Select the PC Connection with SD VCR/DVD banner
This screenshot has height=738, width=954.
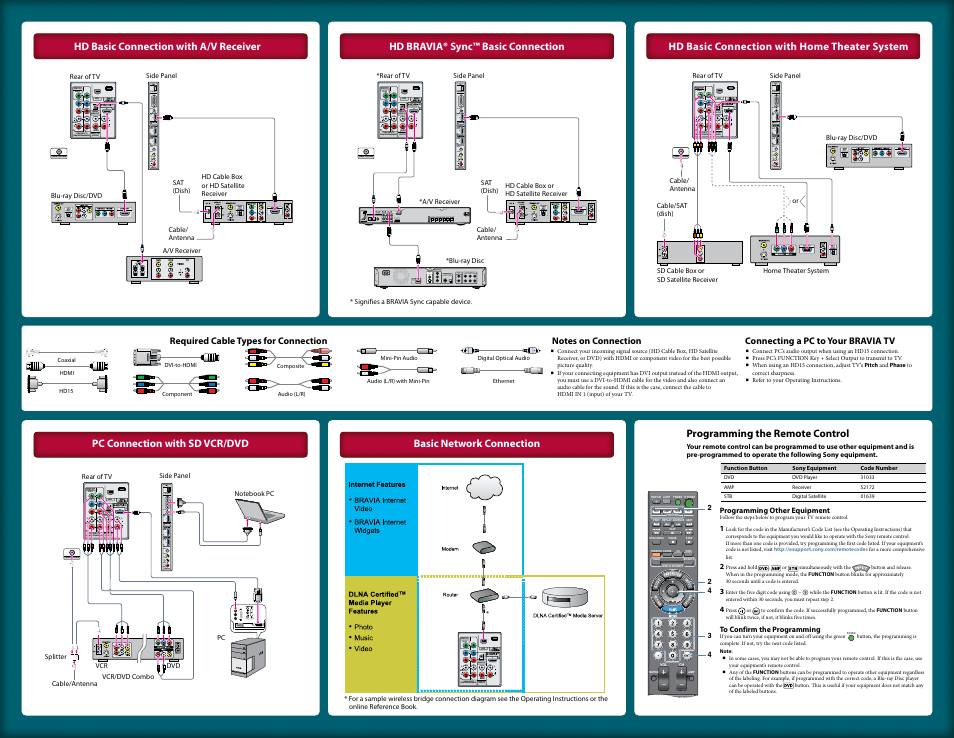170,444
